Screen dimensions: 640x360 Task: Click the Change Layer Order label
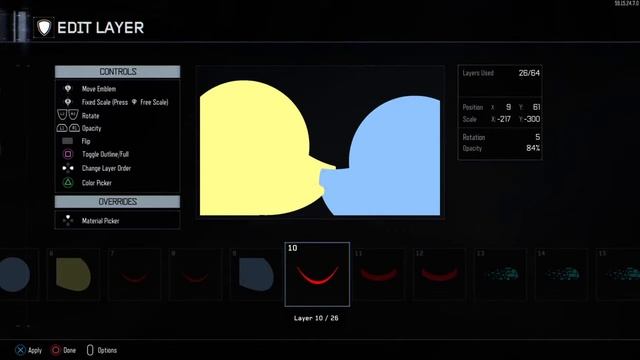[x=106, y=168]
